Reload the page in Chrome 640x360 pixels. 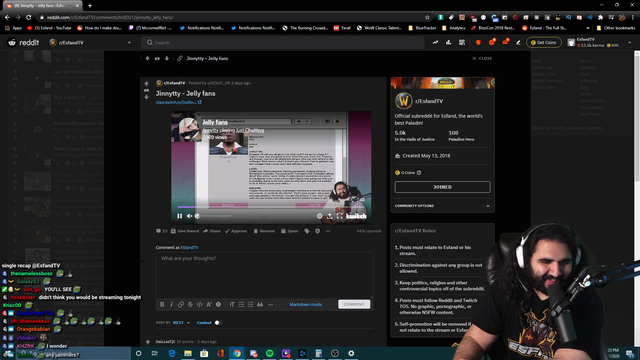click(29, 18)
